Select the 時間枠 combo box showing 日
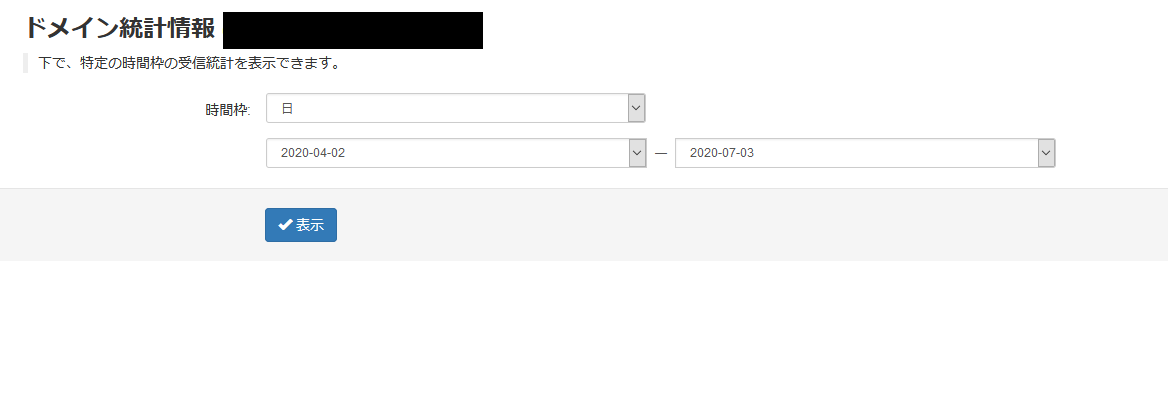The image size is (1168, 415). [x=456, y=108]
